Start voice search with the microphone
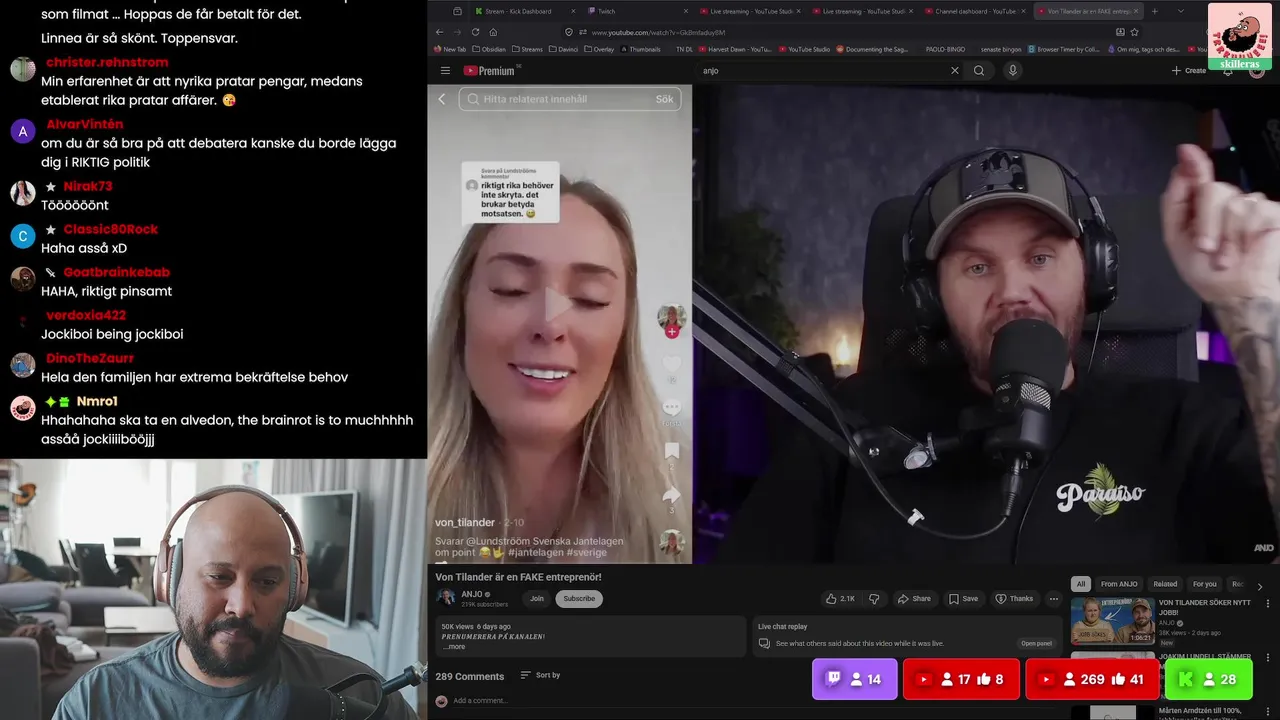The height and width of the screenshot is (720, 1280). 1012,71
